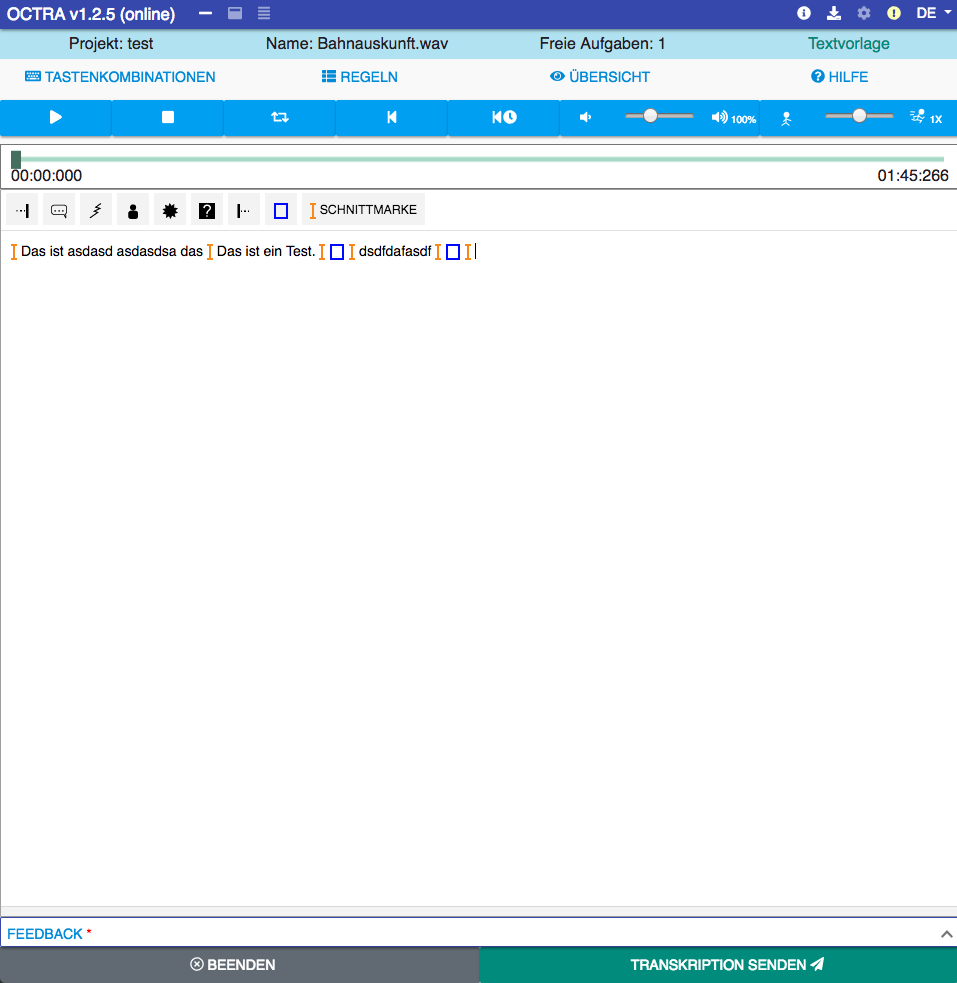Open the DE language dropdown
Viewport: 957px width, 983px height.
[926, 14]
